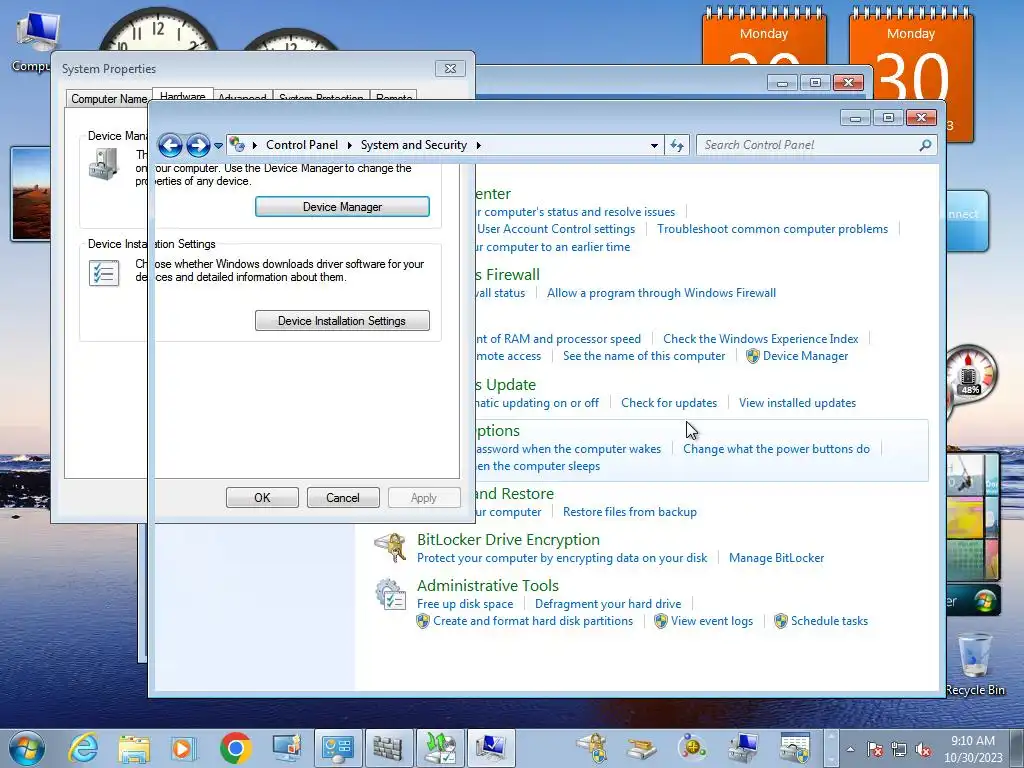
Task: Open Allow a program through Windows Firewall
Action: pyautogui.click(x=662, y=293)
